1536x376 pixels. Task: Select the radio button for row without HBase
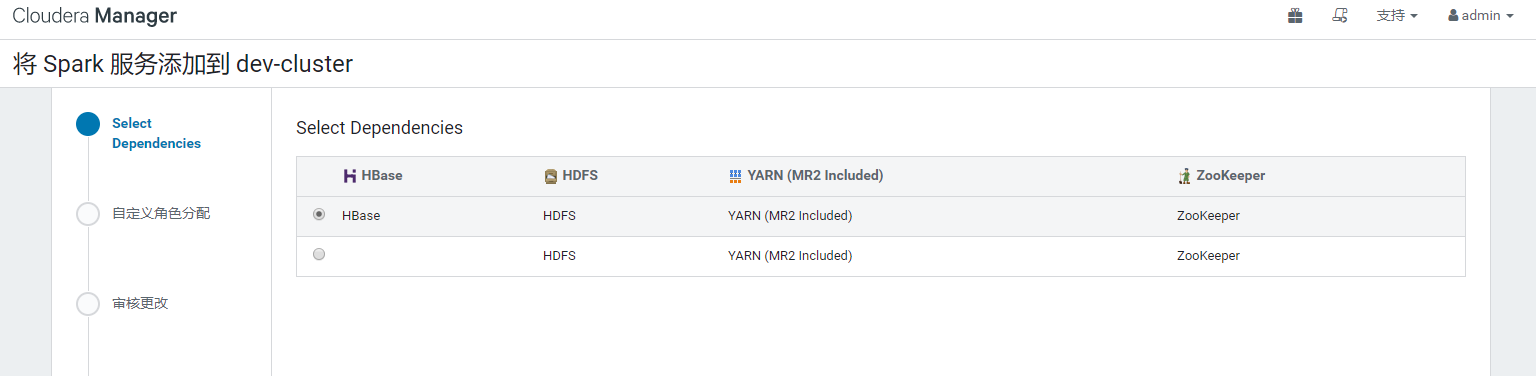319,254
